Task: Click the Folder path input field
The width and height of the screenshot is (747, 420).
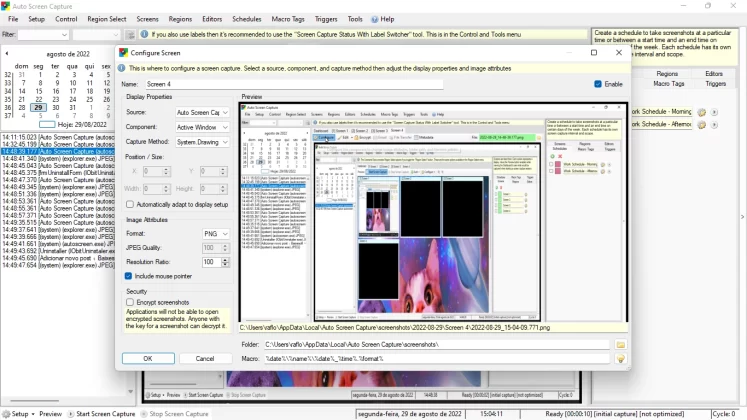Action: click(x=436, y=344)
